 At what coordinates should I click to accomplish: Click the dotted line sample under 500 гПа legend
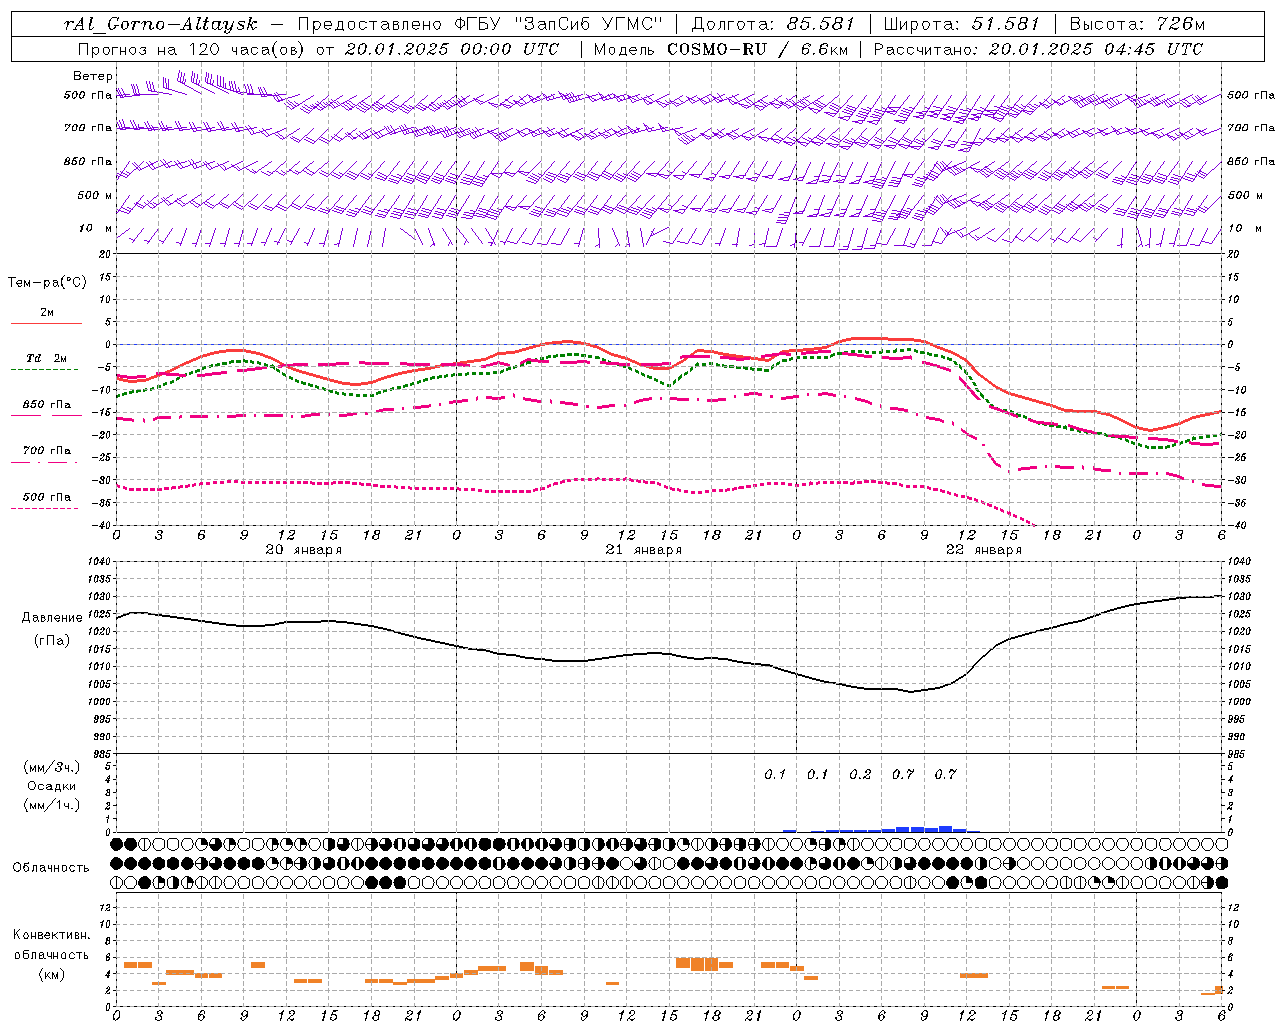point(44,508)
